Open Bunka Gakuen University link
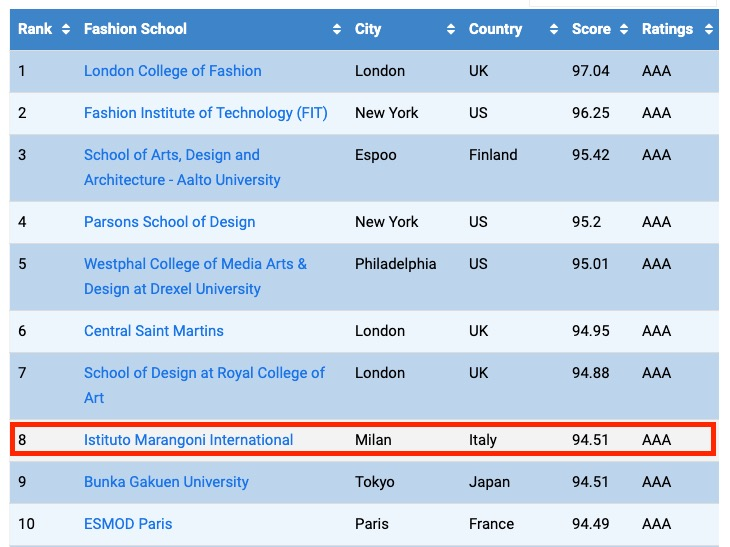The height and width of the screenshot is (547, 730). click(166, 482)
